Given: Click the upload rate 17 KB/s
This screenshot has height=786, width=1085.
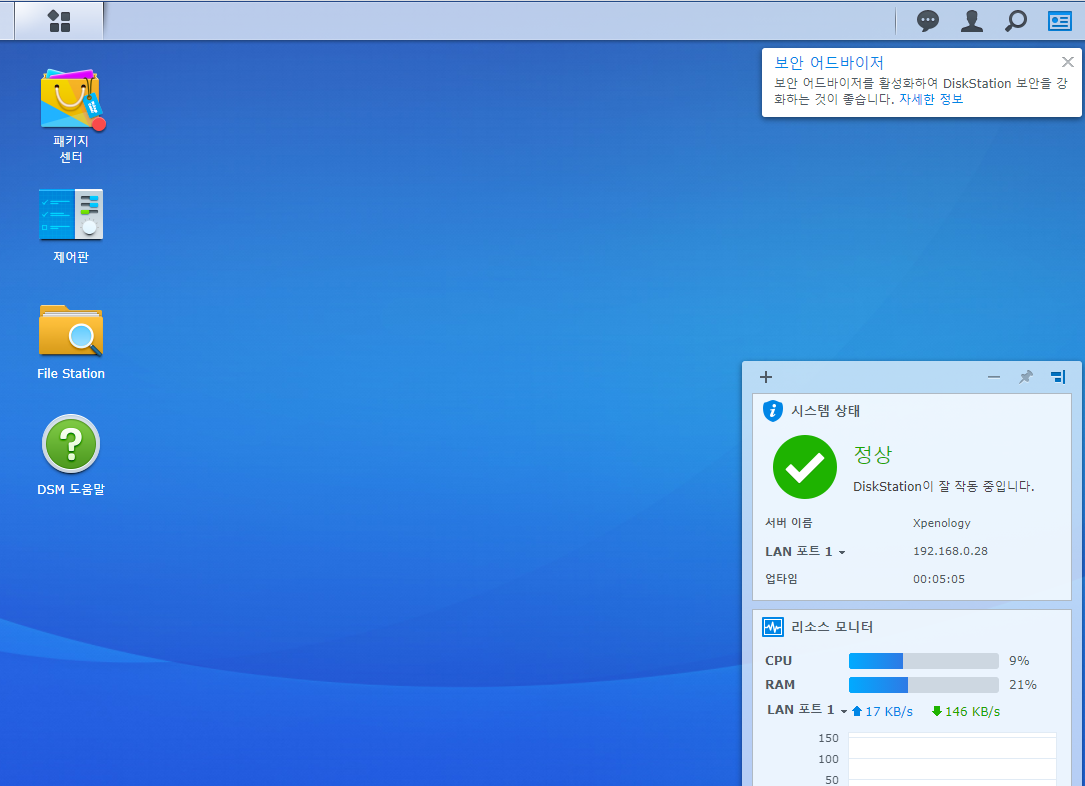Looking at the screenshot, I should [x=882, y=711].
